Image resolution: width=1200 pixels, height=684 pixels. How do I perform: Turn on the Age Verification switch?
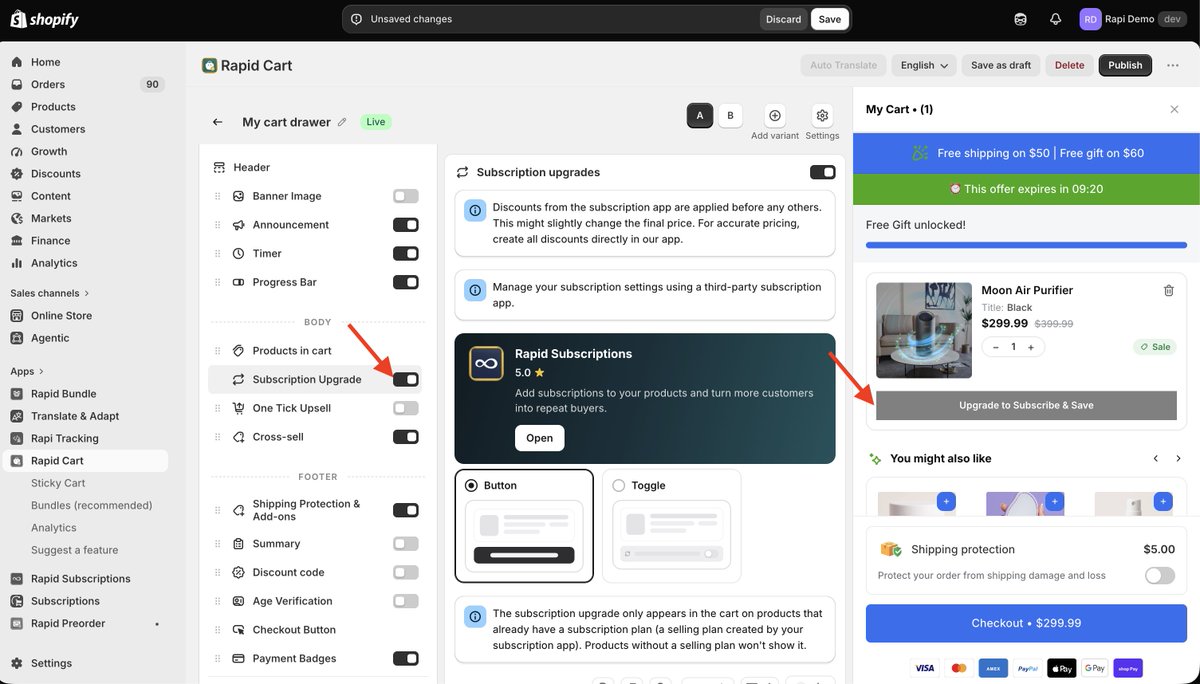[x=405, y=601]
